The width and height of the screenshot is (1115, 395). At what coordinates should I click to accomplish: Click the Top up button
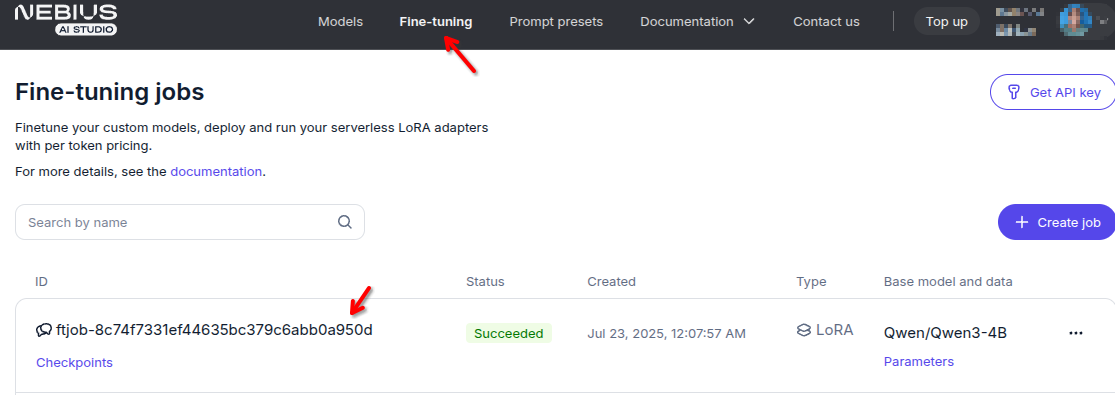pos(946,21)
